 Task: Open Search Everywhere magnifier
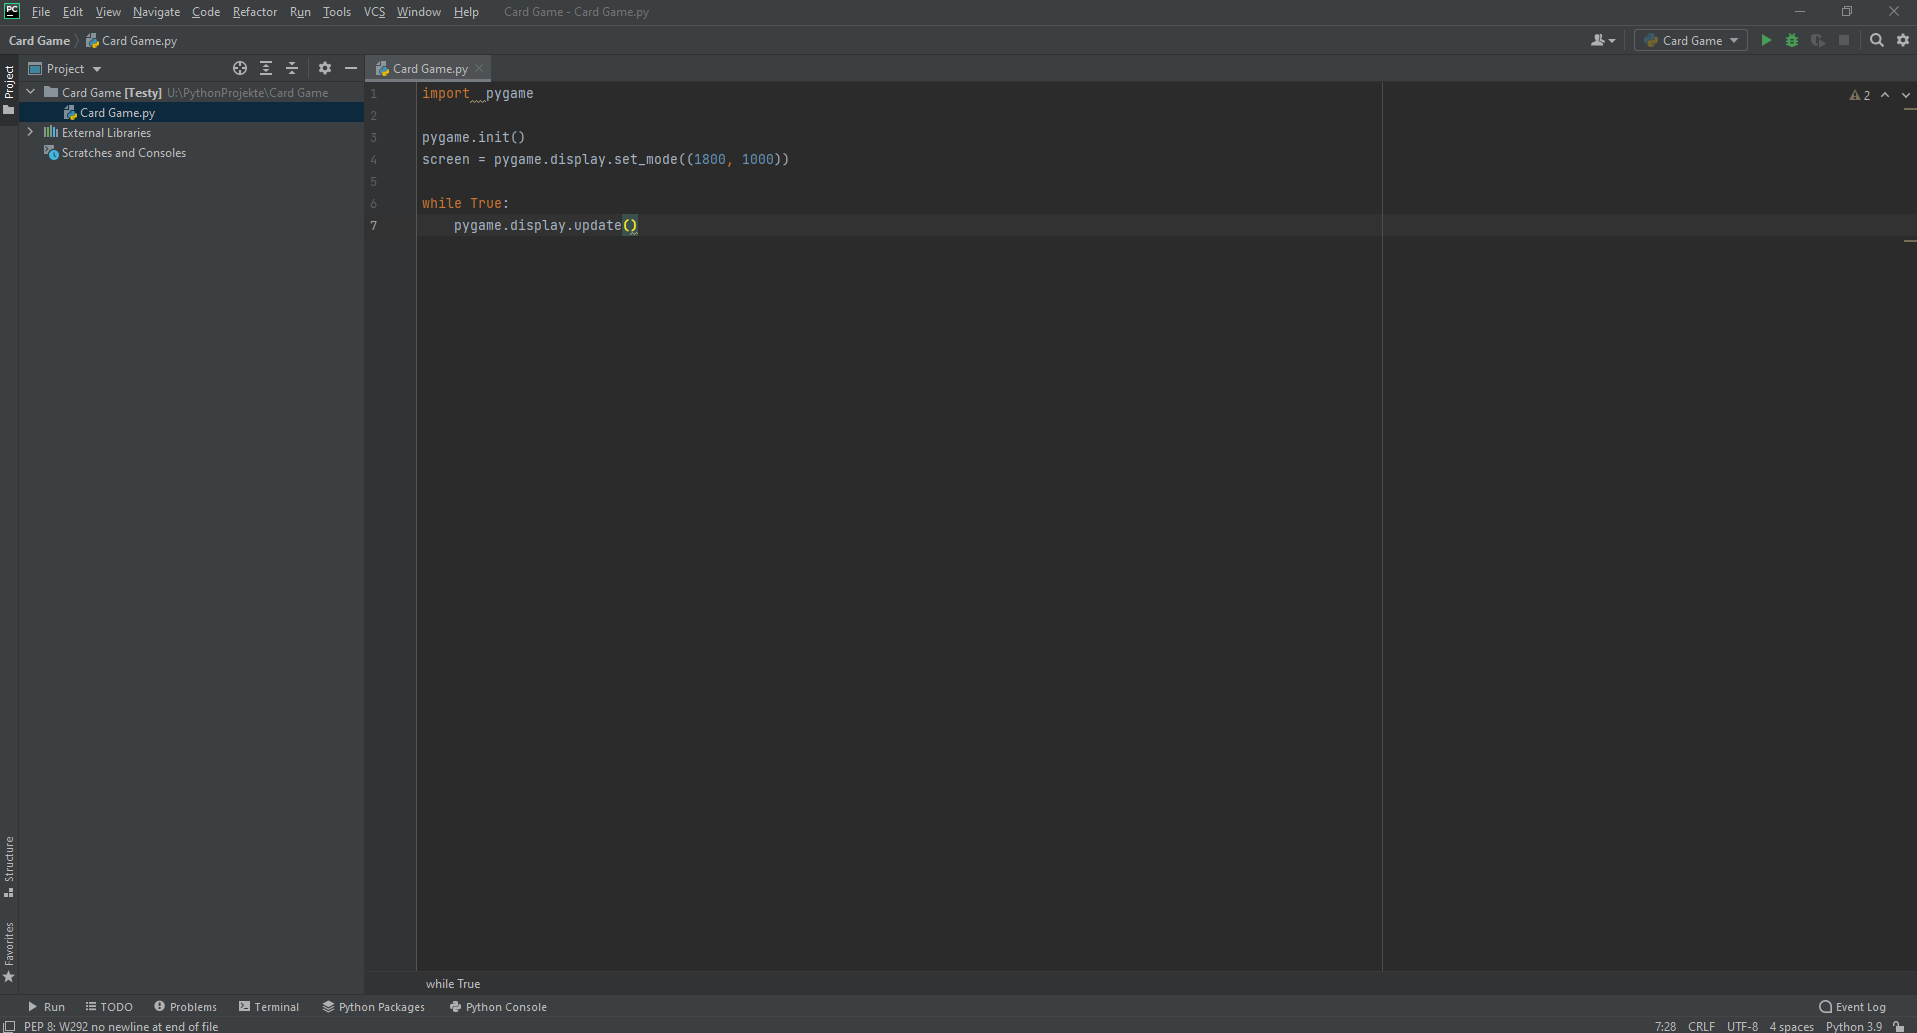pos(1877,40)
